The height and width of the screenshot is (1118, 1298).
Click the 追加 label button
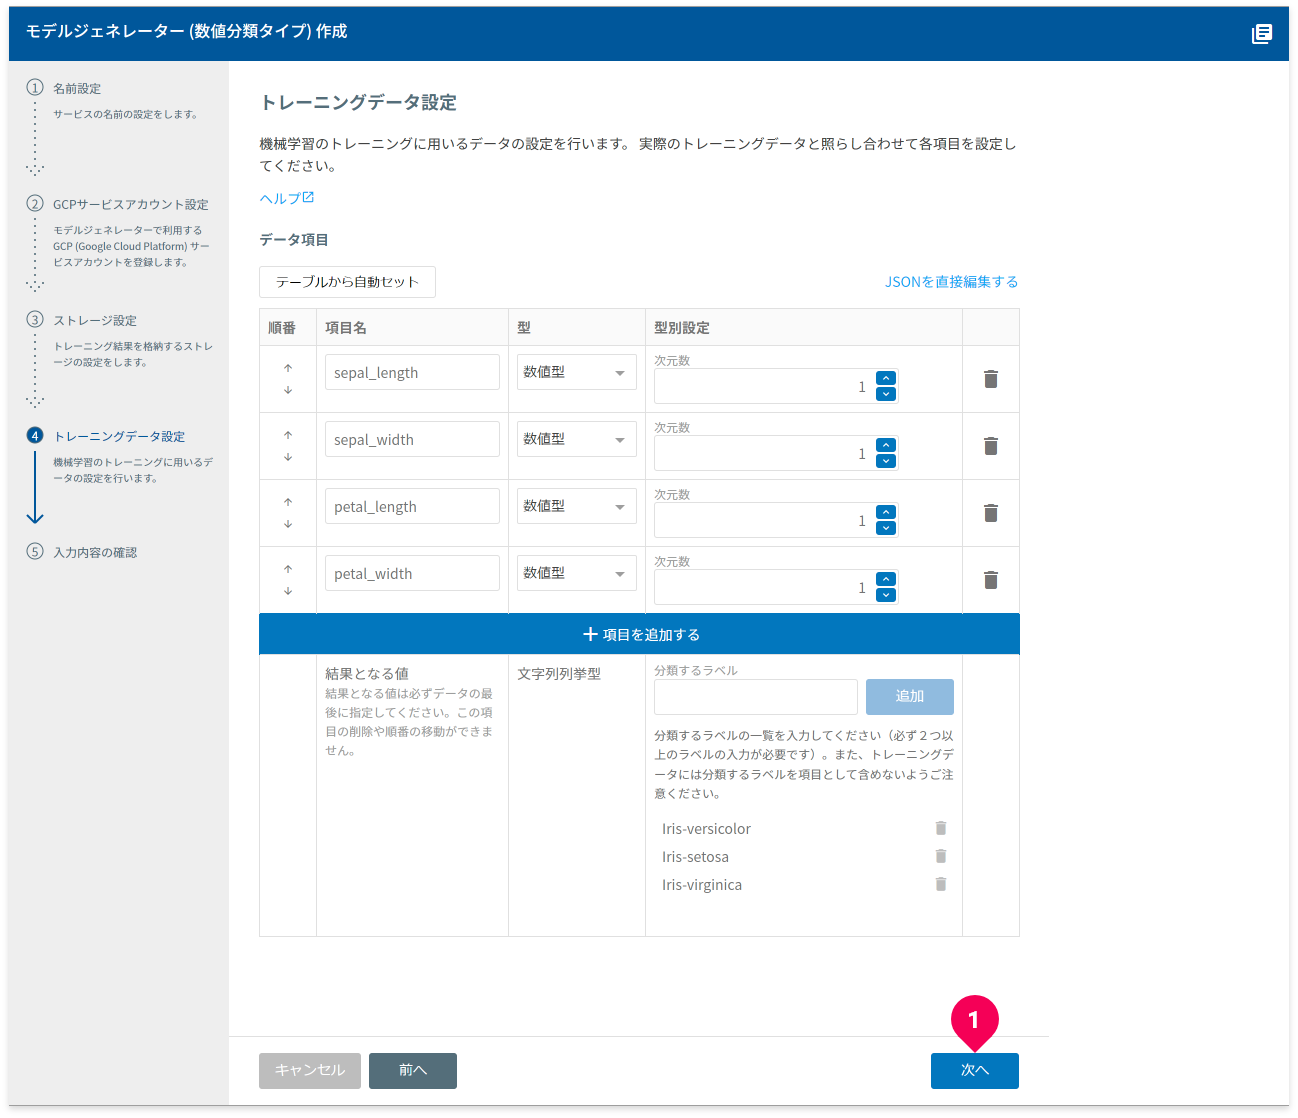point(910,696)
